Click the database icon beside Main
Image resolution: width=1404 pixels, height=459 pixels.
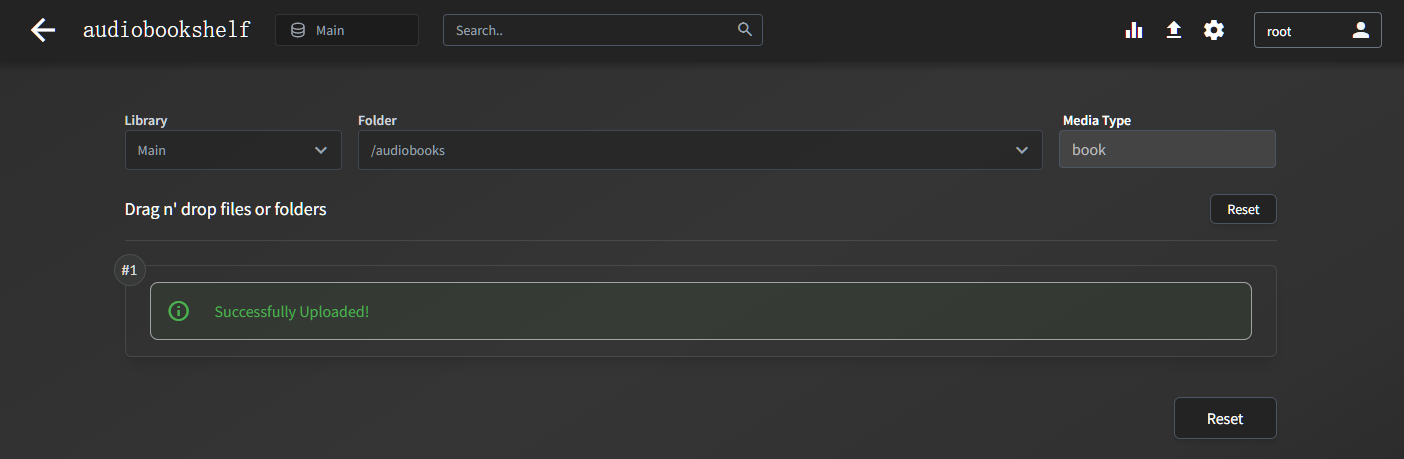(298, 30)
